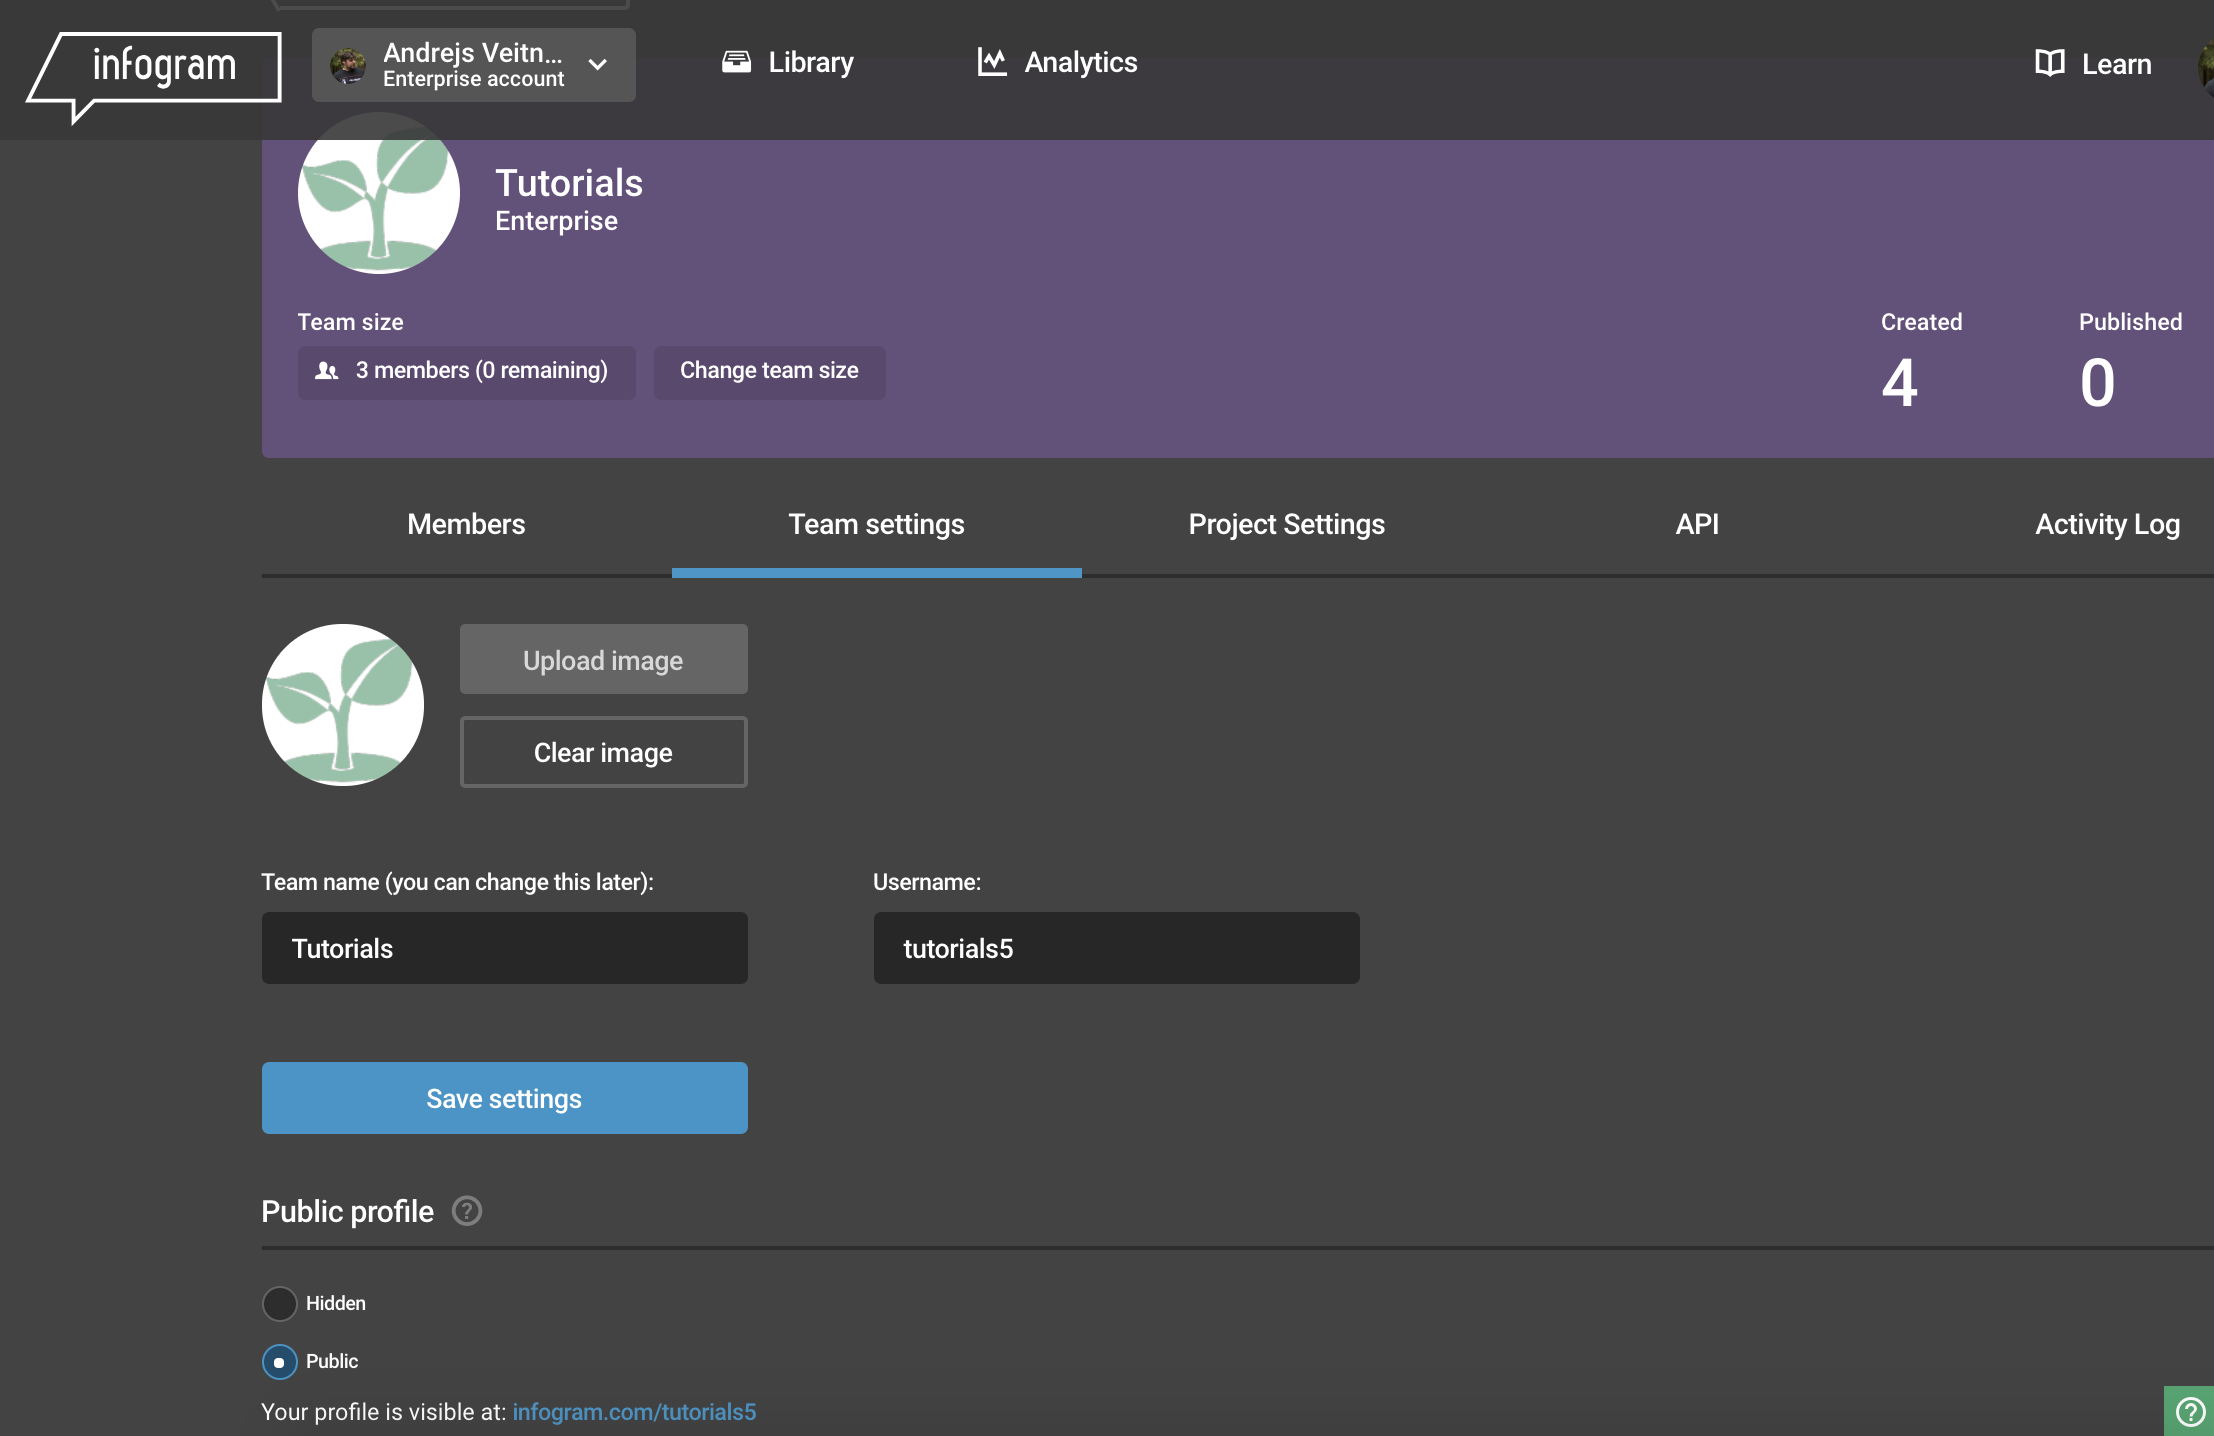The image size is (2214, 1436).
Task: Click the Username input field
Action: pos(1116,948)
